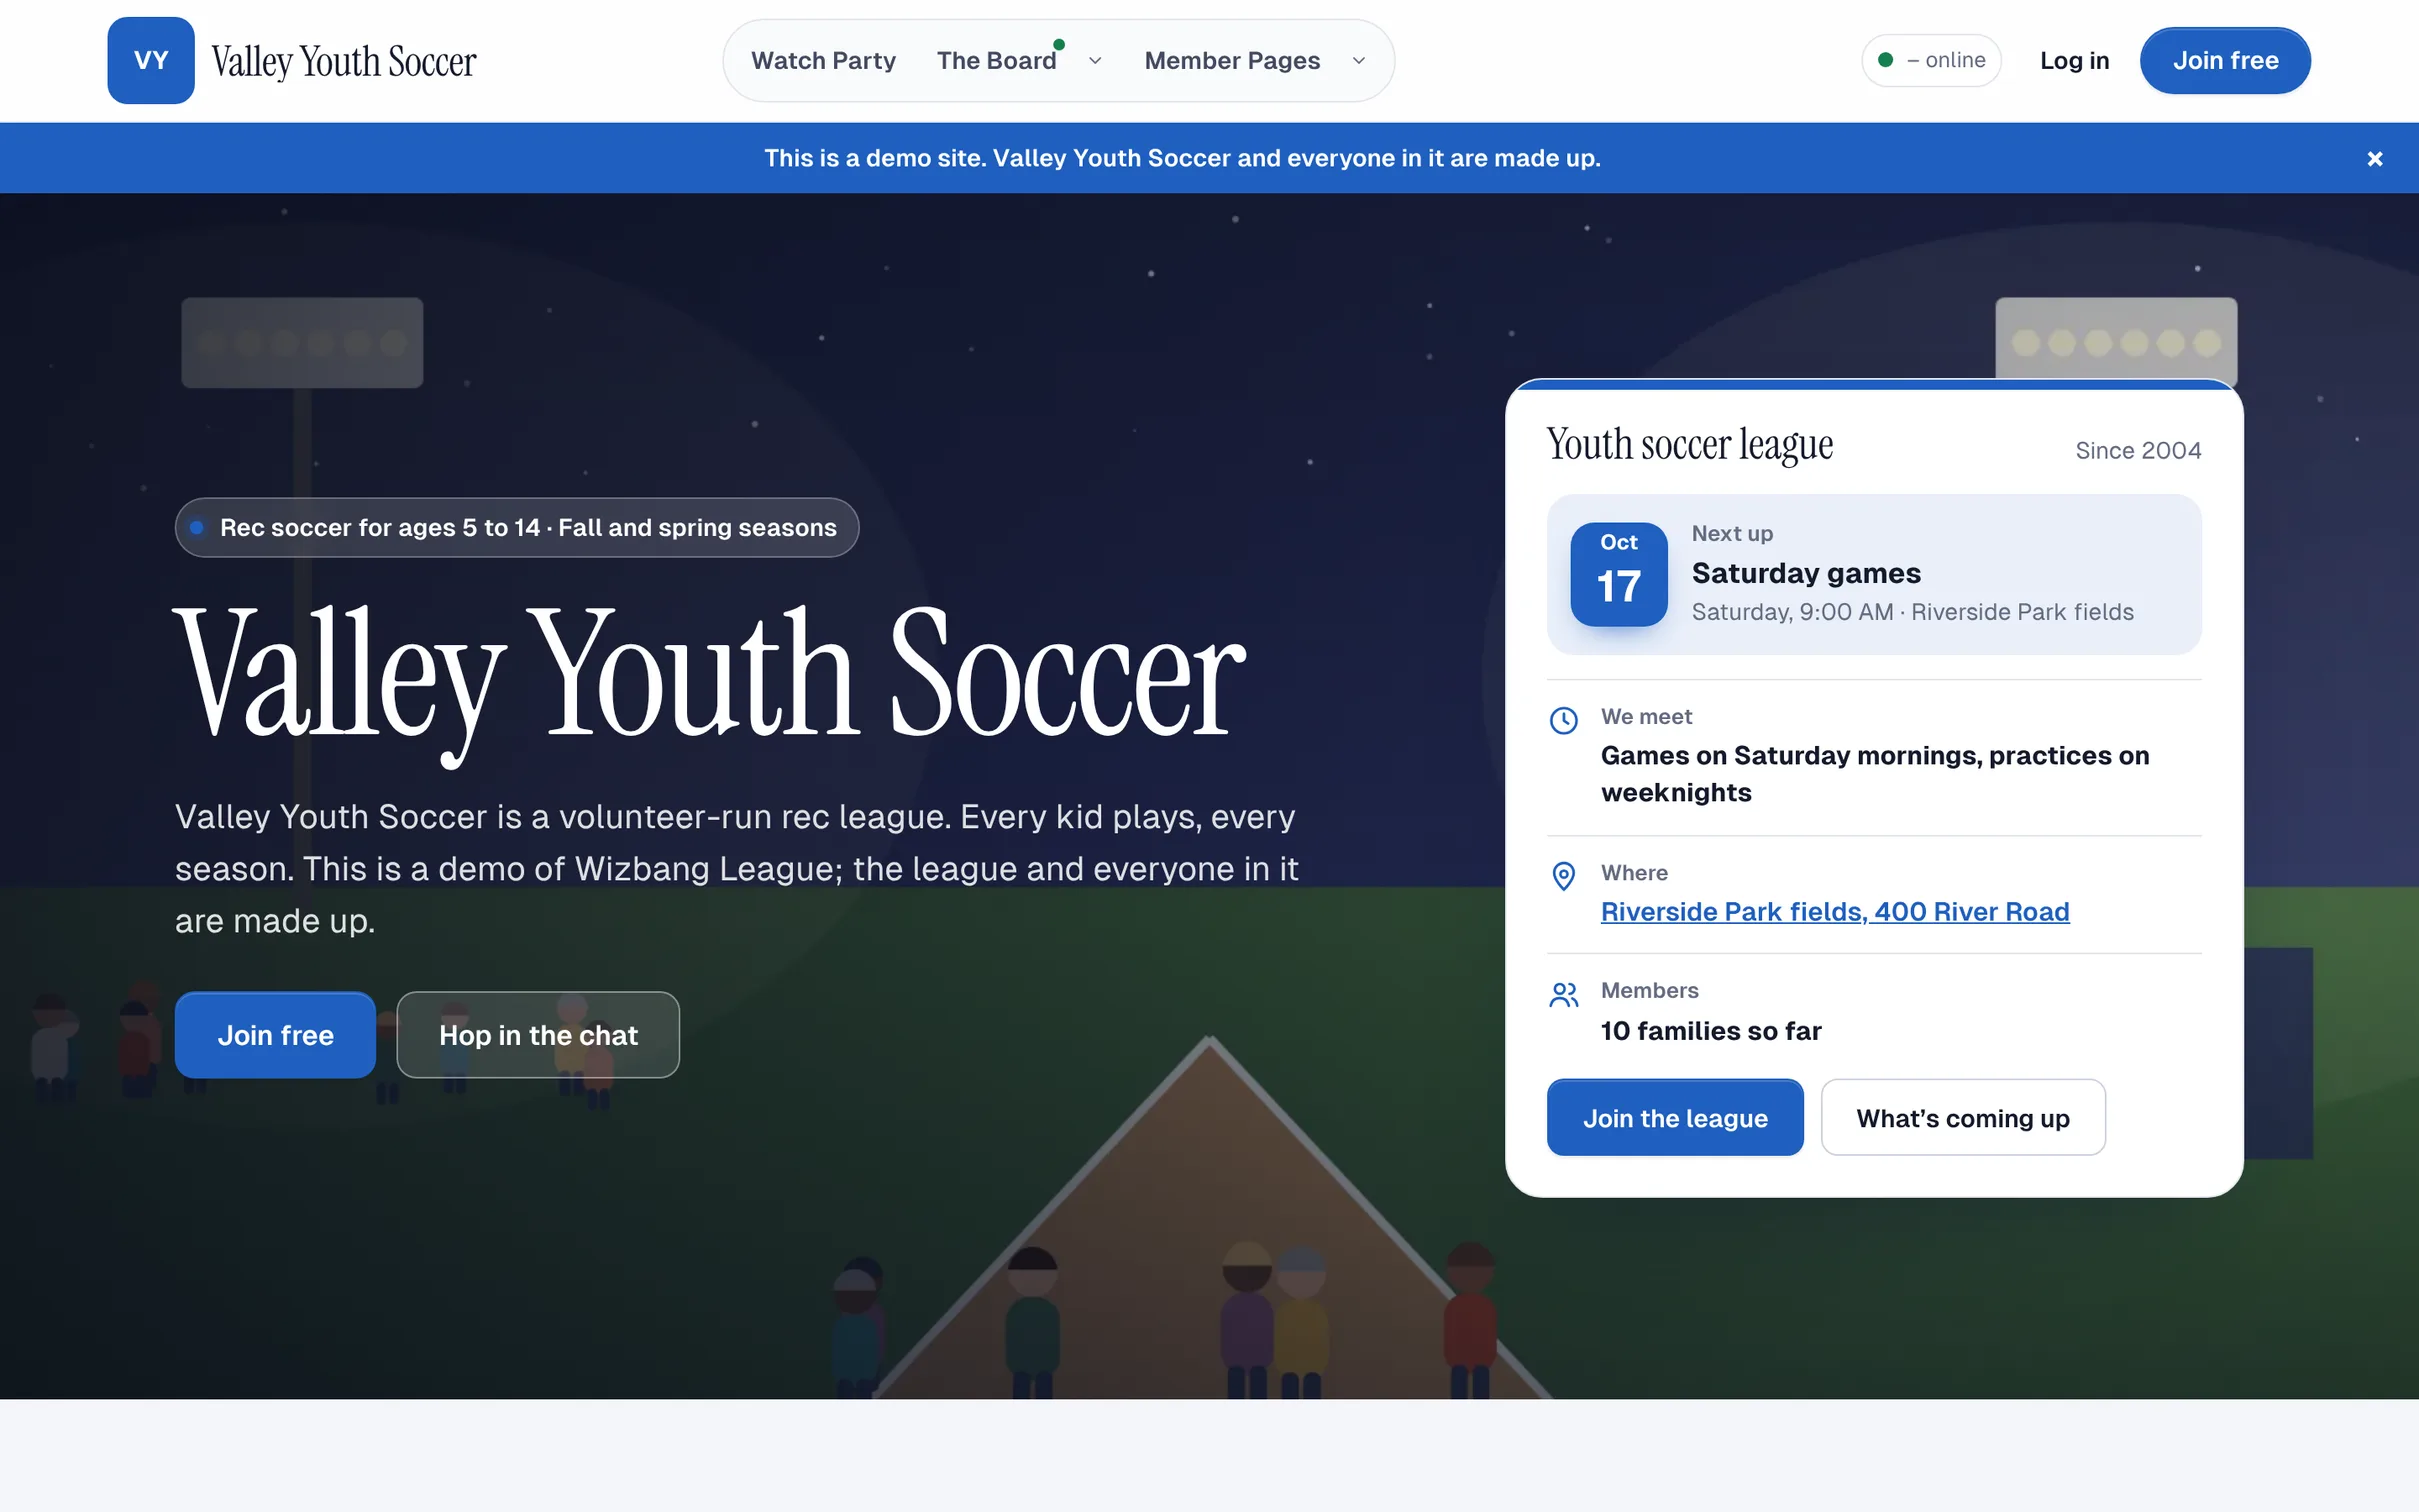
Task: Expand the Member Pages dropdown chevron
Action: [1359, 61]
